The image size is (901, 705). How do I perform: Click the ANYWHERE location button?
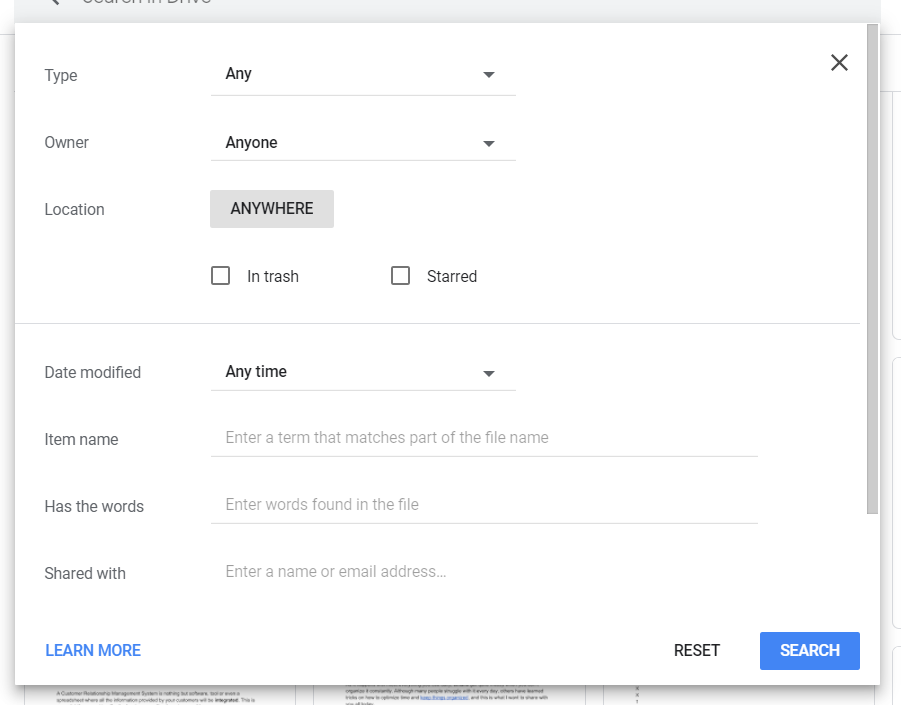click(x=272, y=209)
